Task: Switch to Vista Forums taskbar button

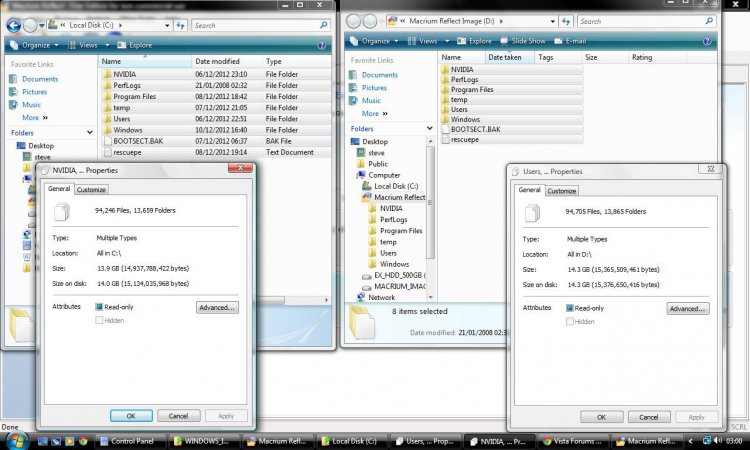Action: pos(574,441)
